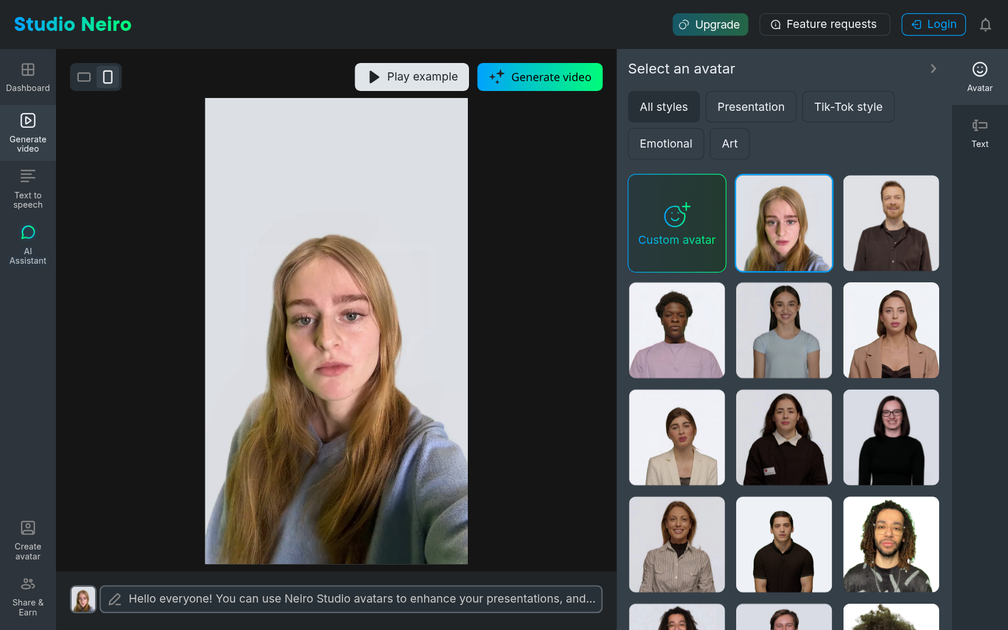Collapse the Select an avatar panel

[933, 69]
